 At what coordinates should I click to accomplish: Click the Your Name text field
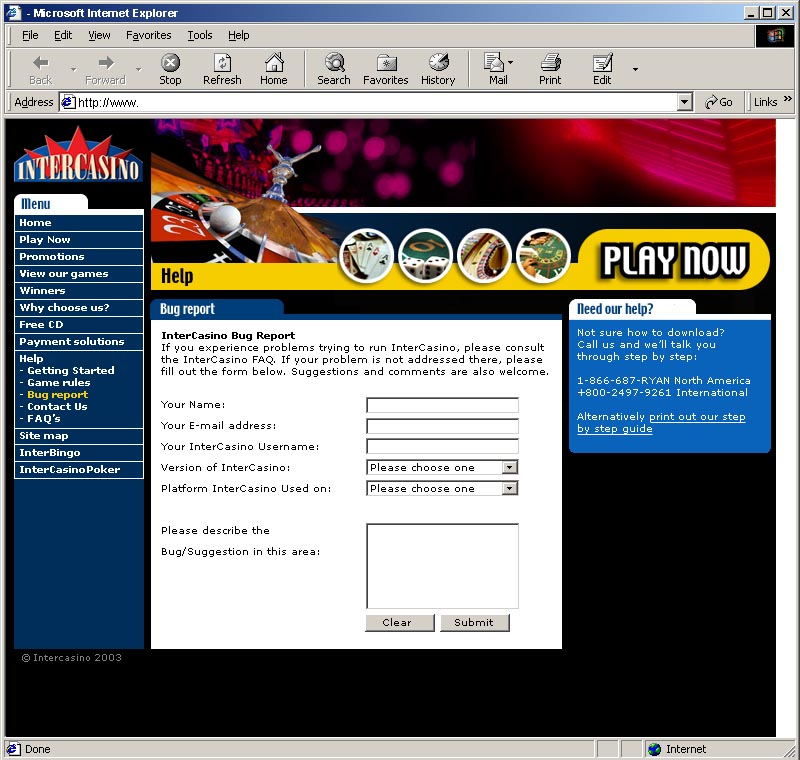tap(442, 405)
